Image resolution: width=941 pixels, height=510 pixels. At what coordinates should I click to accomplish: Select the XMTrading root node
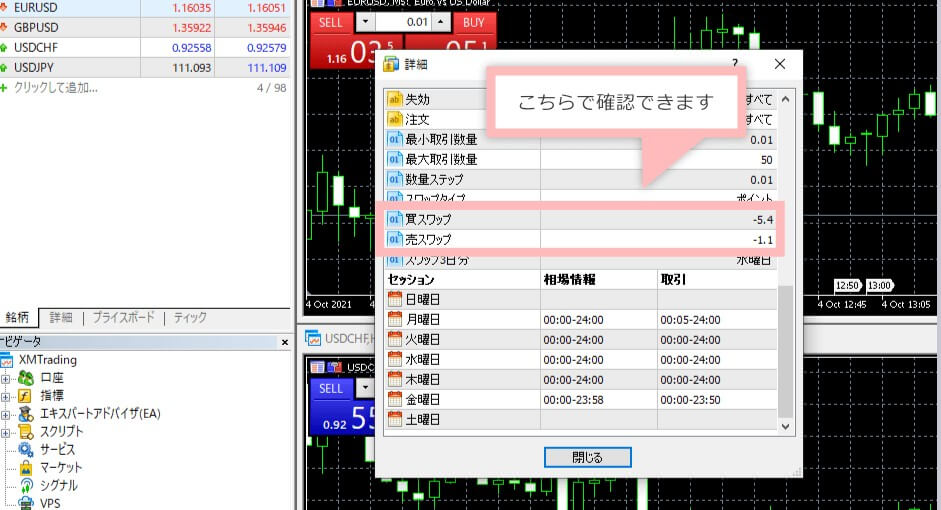click(47, 360)
